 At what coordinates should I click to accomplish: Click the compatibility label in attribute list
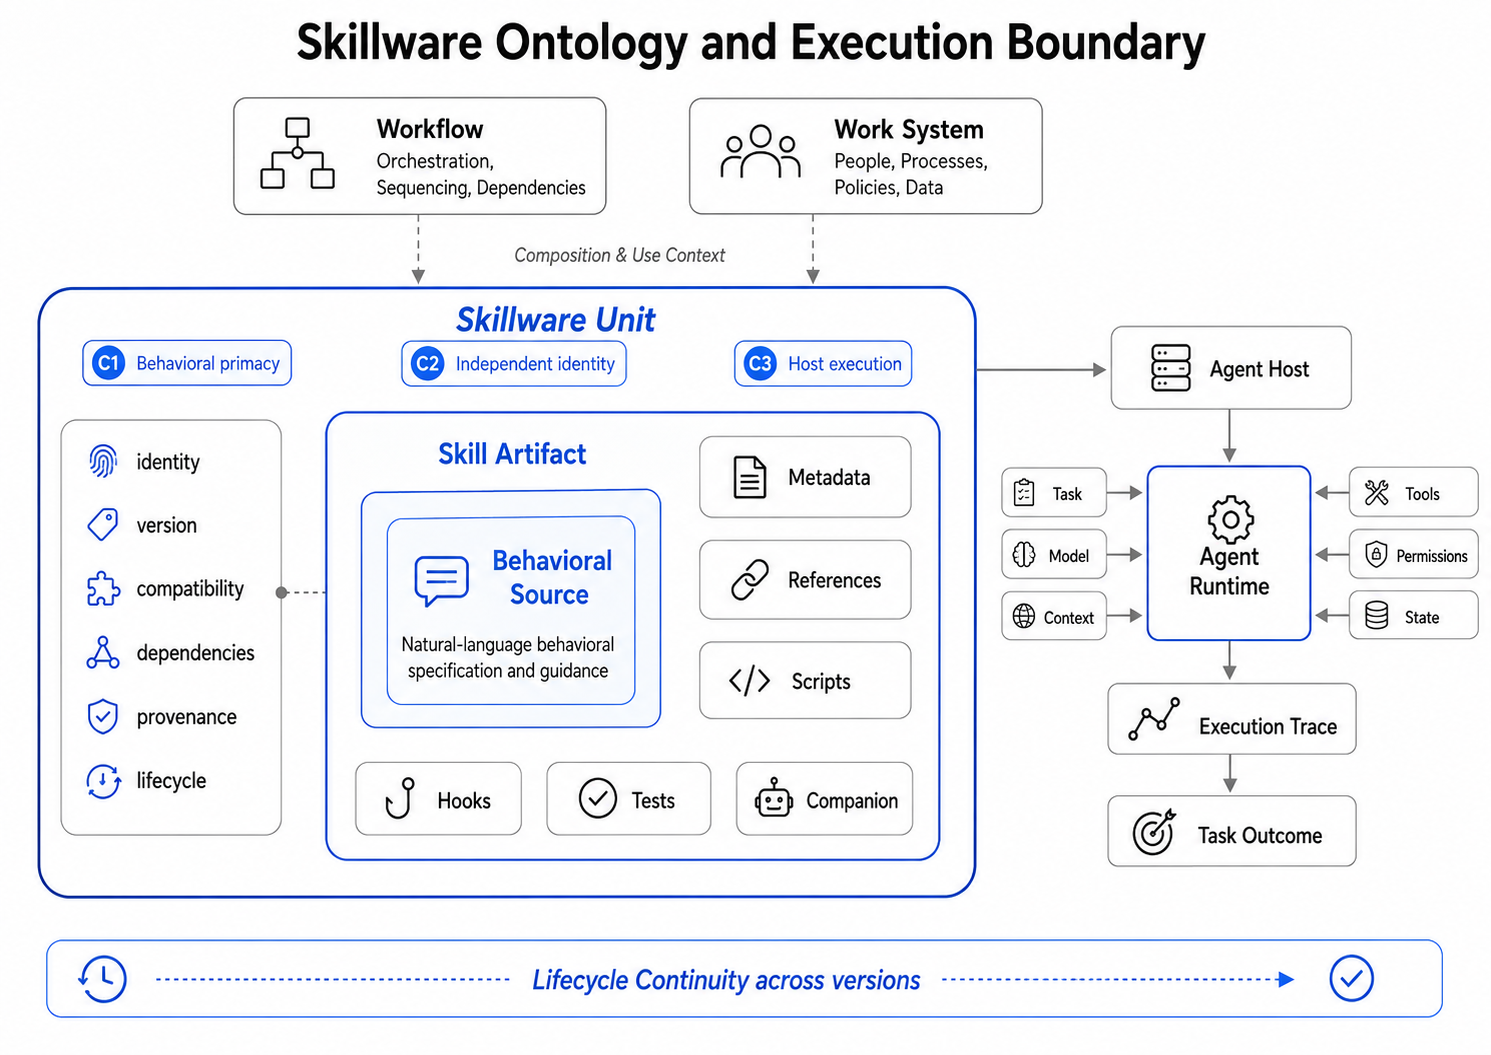click(x=190, y=589)
